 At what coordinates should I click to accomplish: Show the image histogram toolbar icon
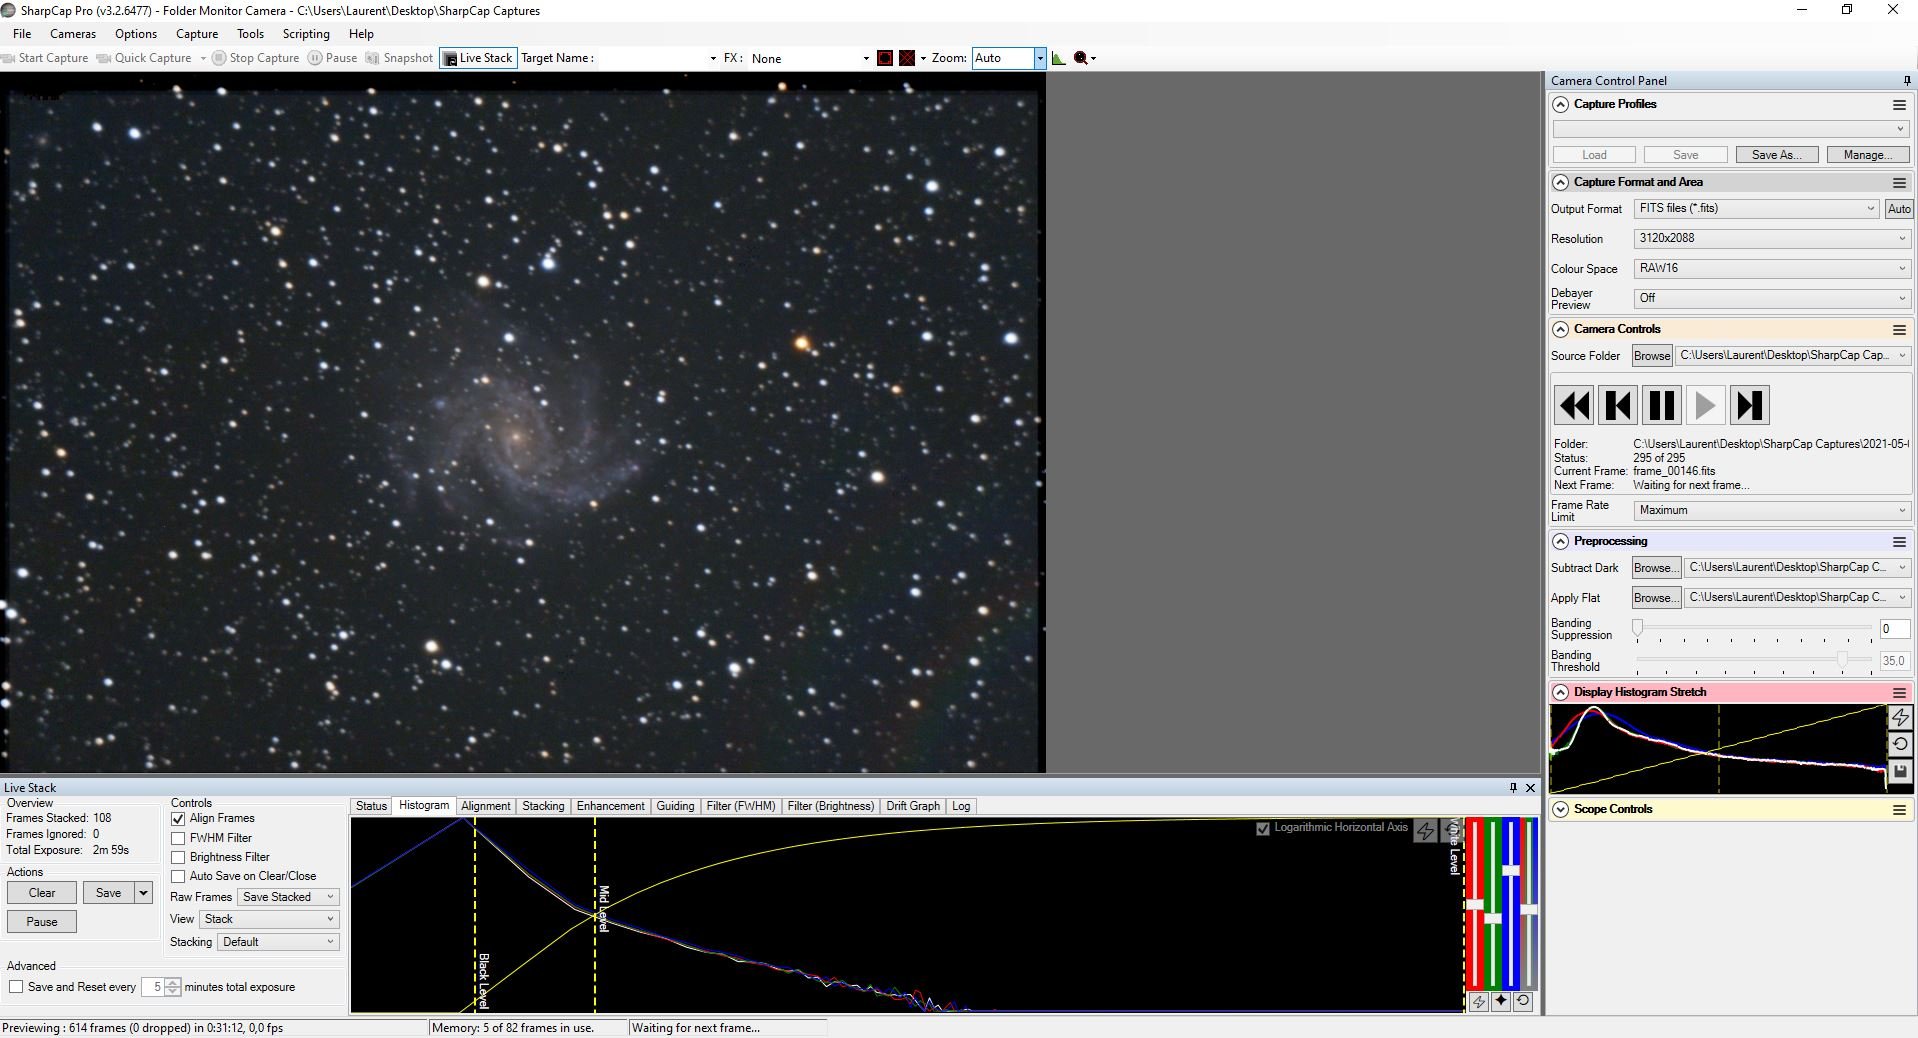coord(1059,58)
